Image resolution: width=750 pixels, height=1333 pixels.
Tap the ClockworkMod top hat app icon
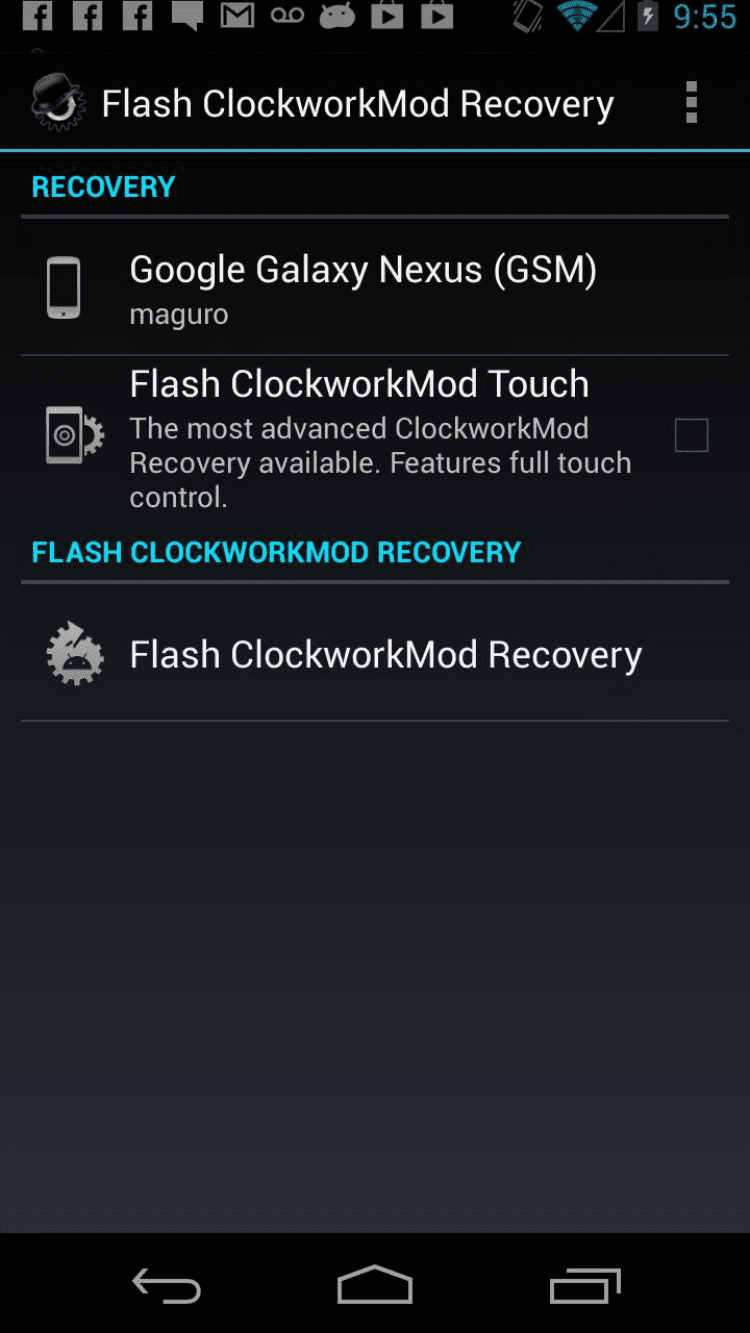[57, 102]
